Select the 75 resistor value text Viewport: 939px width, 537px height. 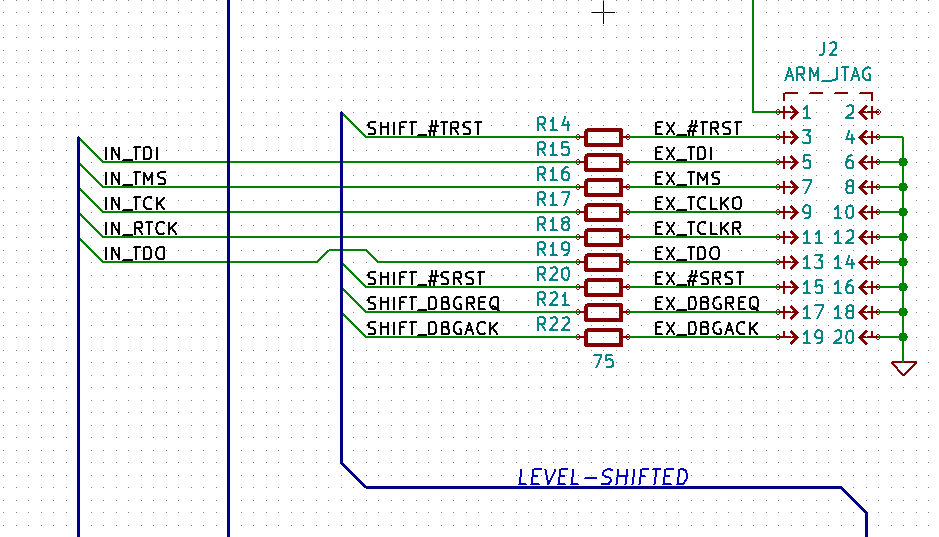604,361
